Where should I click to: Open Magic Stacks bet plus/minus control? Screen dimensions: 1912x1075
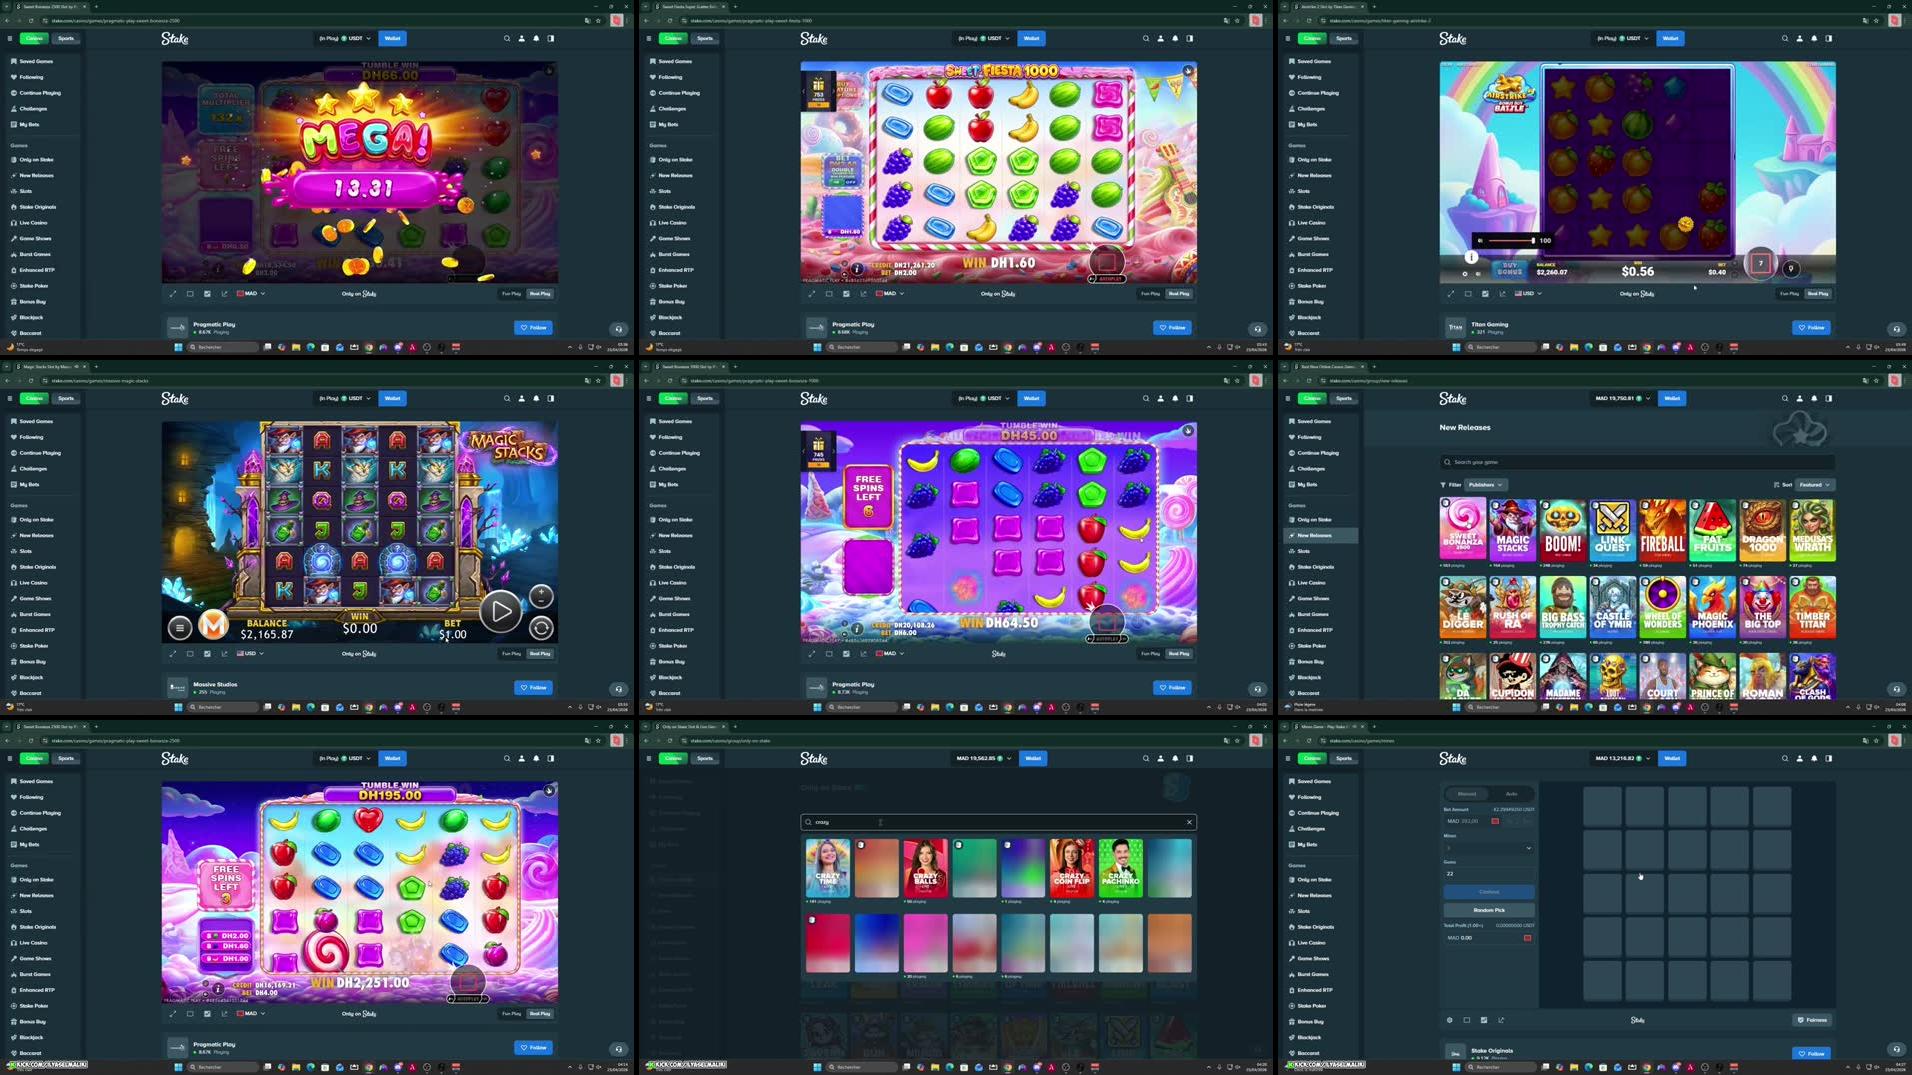point(541,596)
